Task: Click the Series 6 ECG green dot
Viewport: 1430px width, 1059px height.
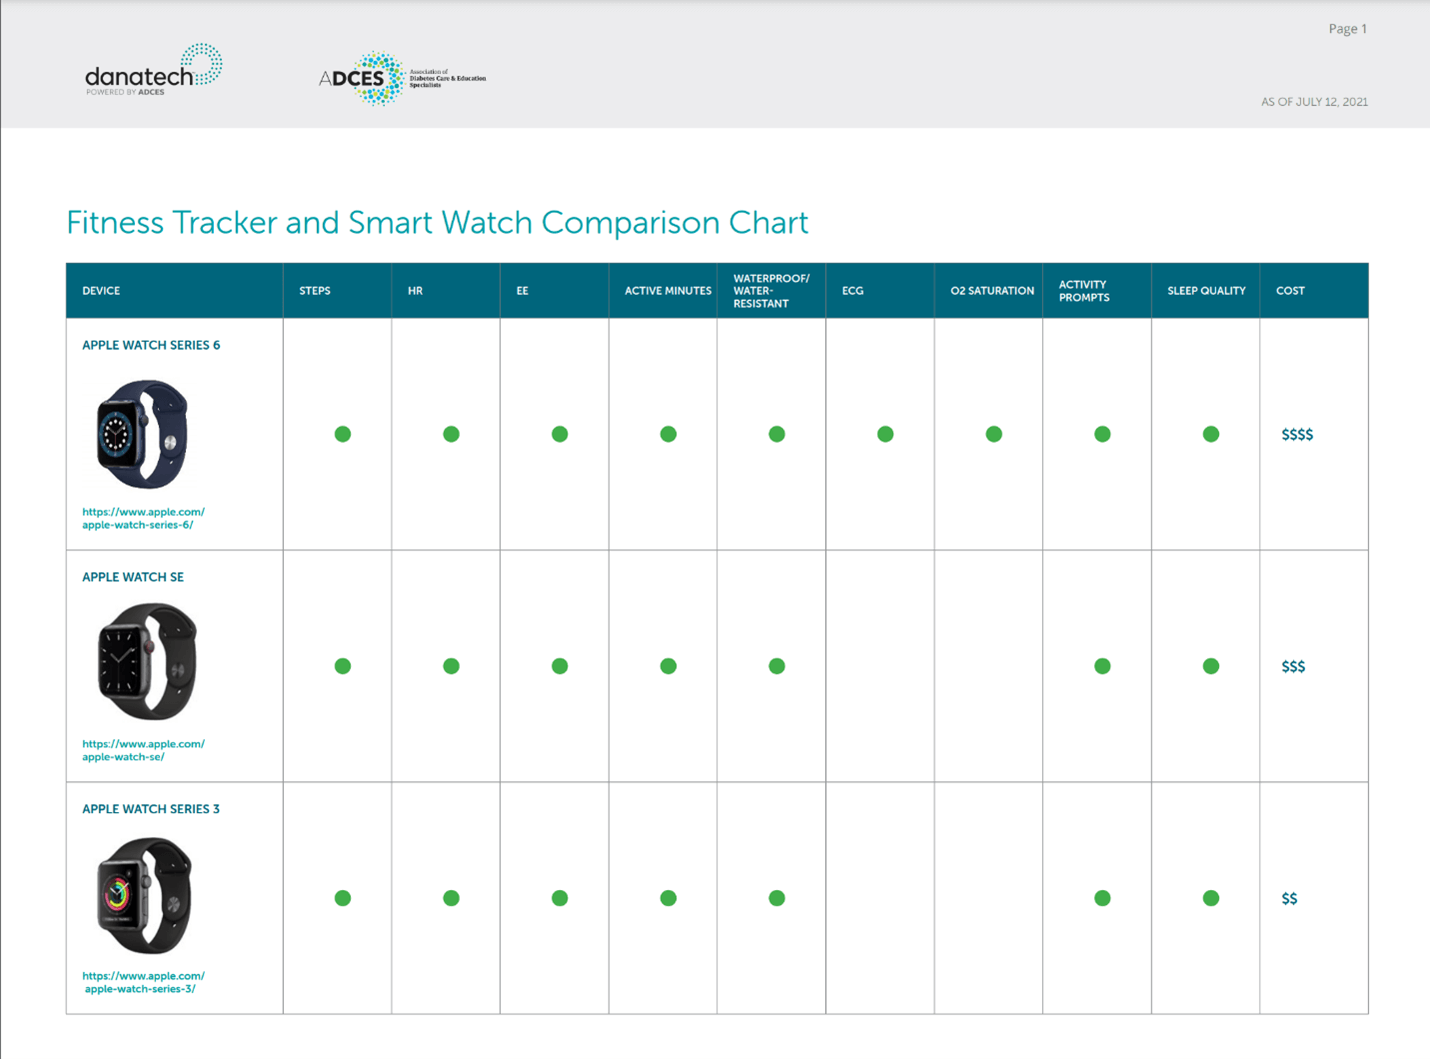Action: tap(885, 434)
